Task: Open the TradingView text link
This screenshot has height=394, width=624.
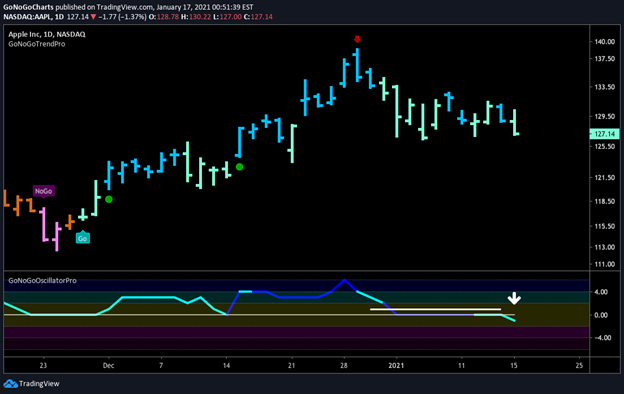Action: click(39, 384)
